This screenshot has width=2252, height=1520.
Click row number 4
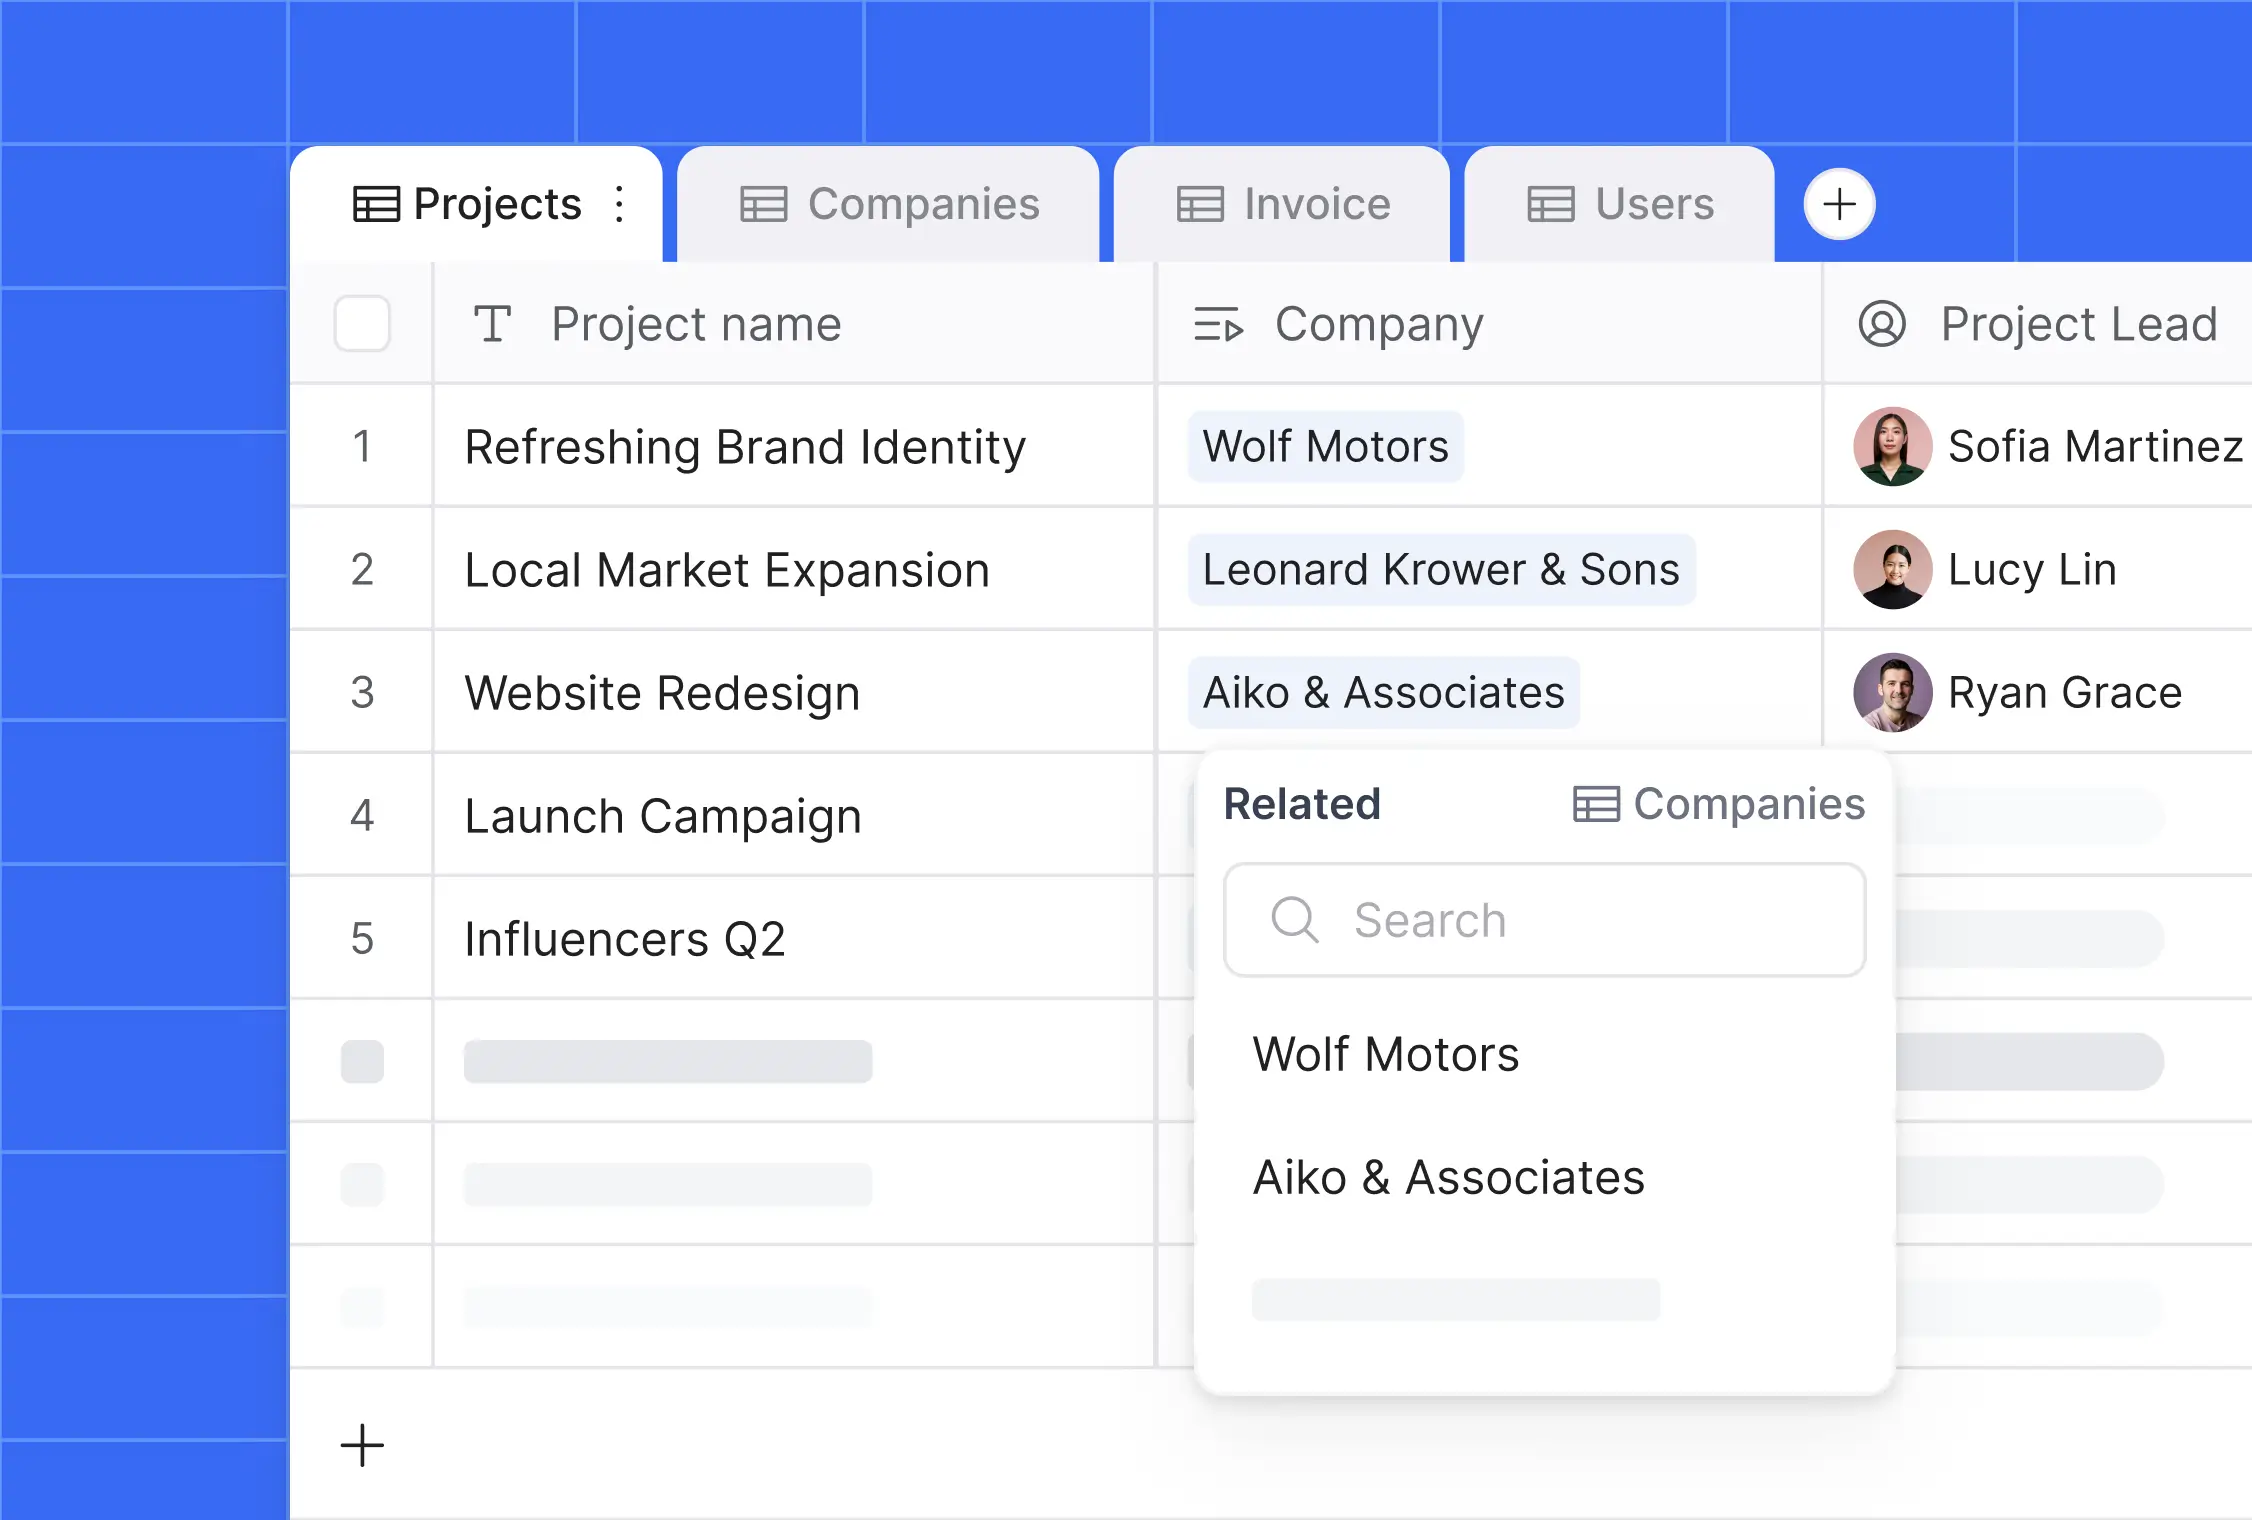tap(362, 815)
